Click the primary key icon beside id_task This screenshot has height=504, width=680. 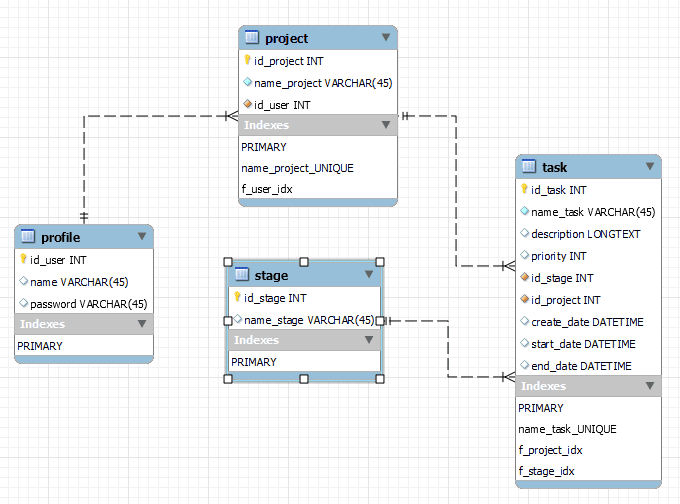click(524, 189)
